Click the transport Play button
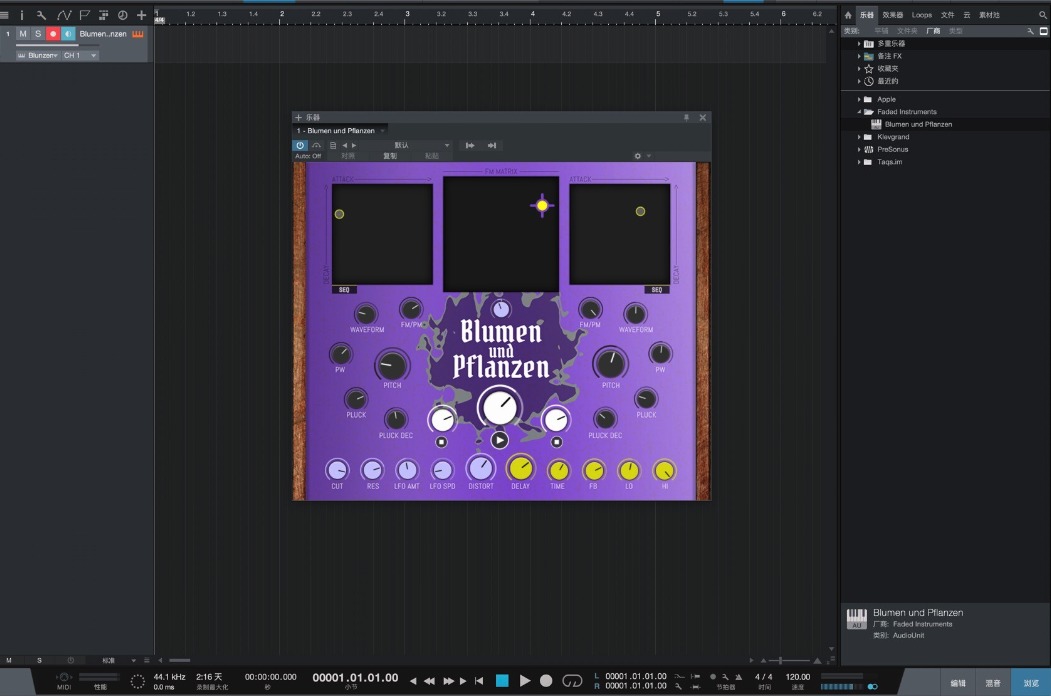This screenshot has height=696, width=1051. [x=526, y=681]
